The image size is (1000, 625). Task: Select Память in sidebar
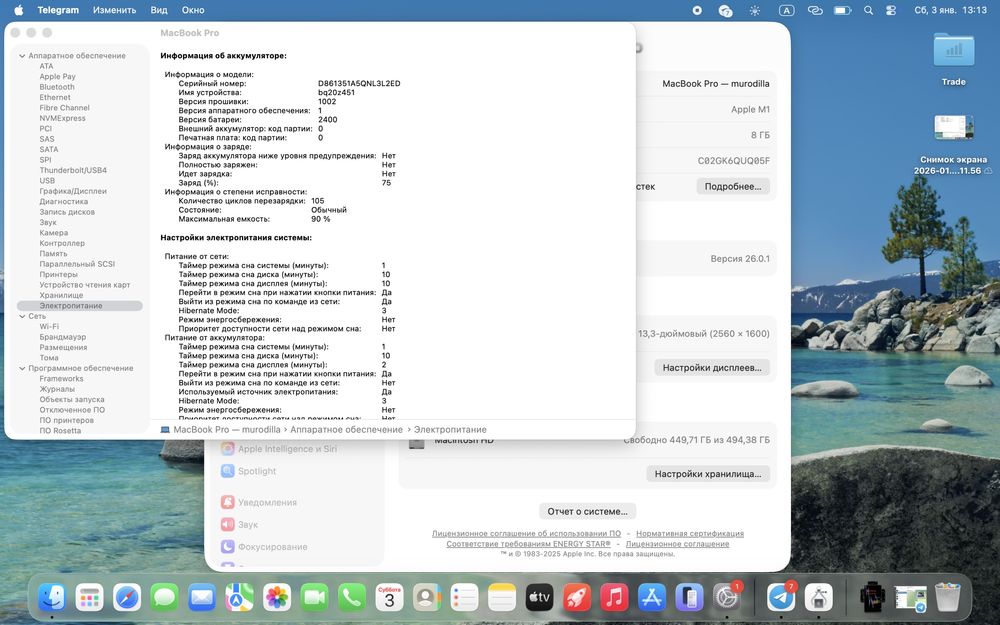point(53,254)
